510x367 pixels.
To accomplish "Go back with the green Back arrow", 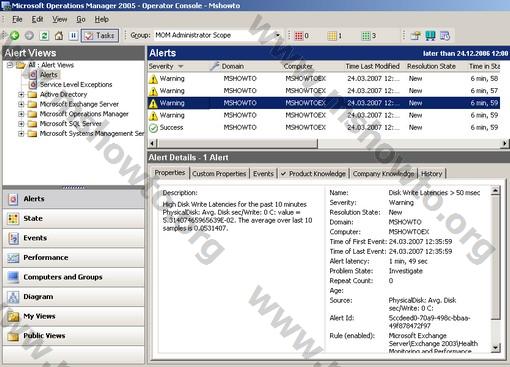I will pos(15,35).
